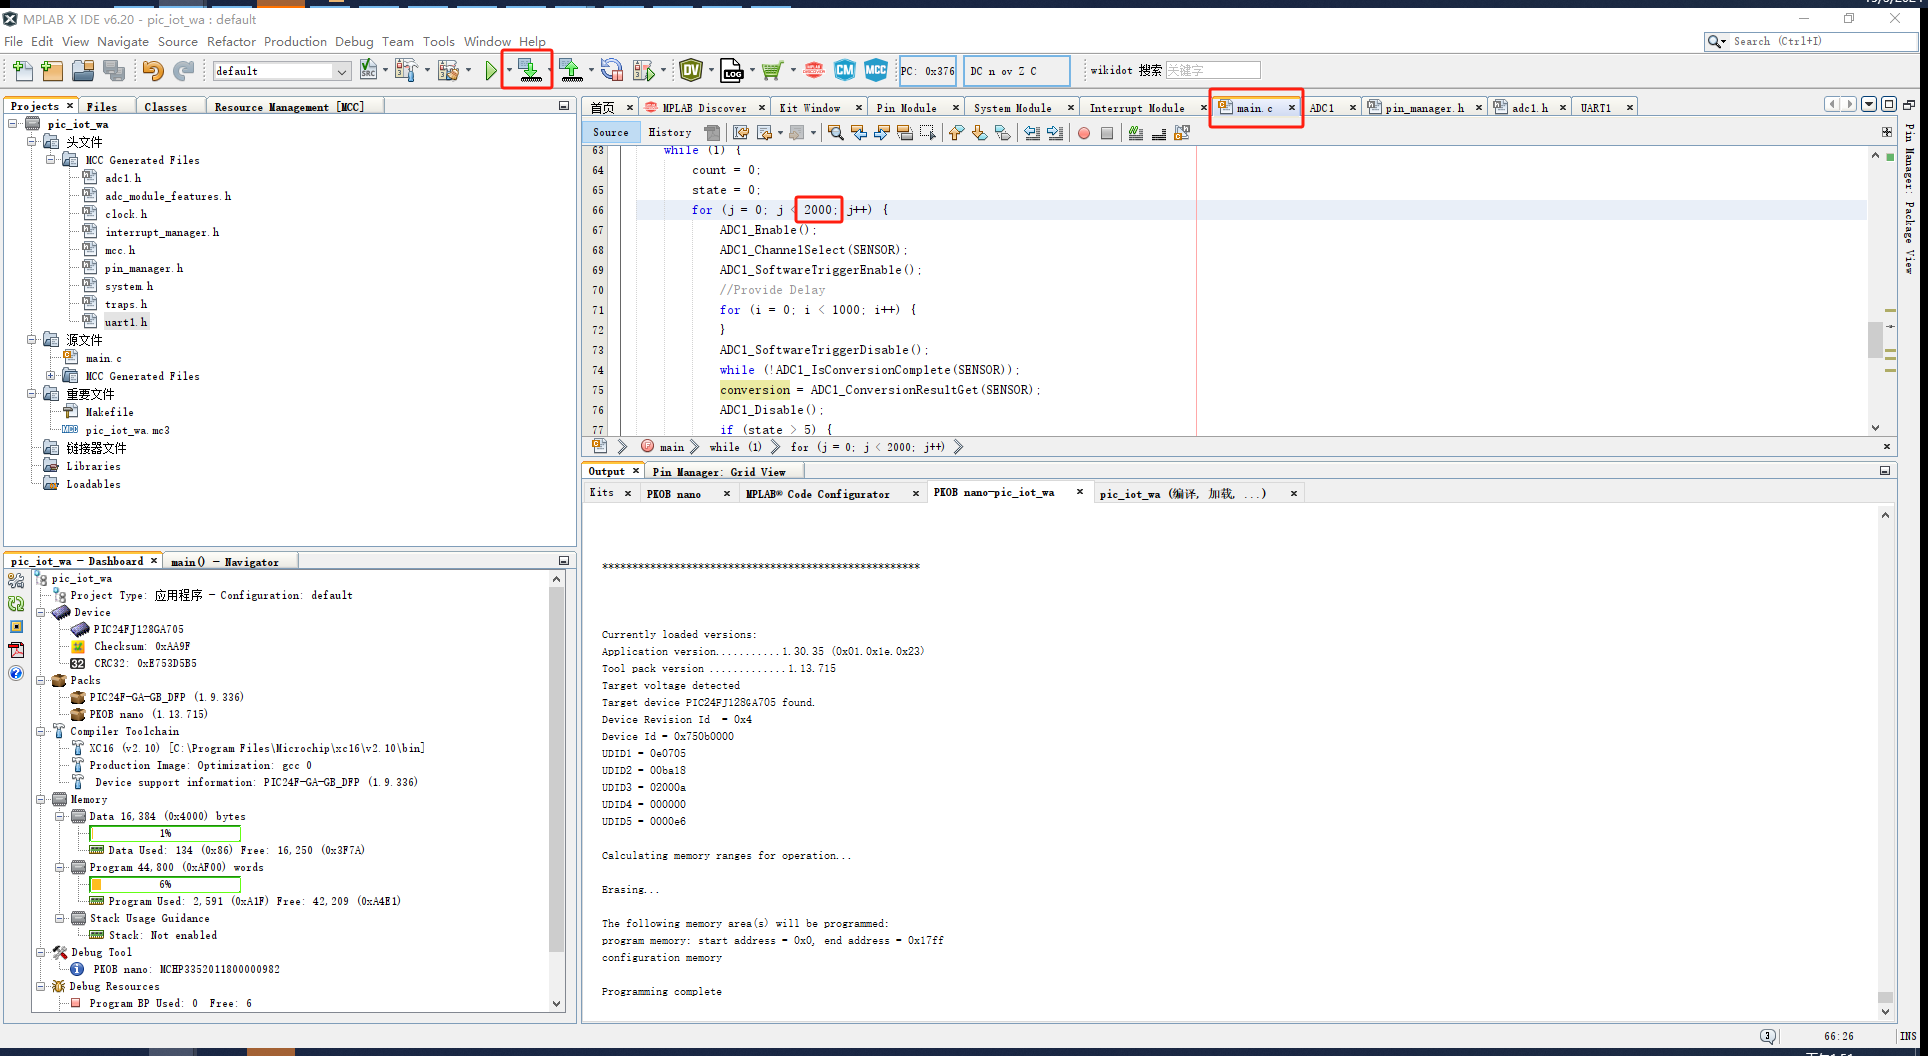Switch to the pin_manager.h editor tab
1928x1056 pixels.
point(1424,108)
